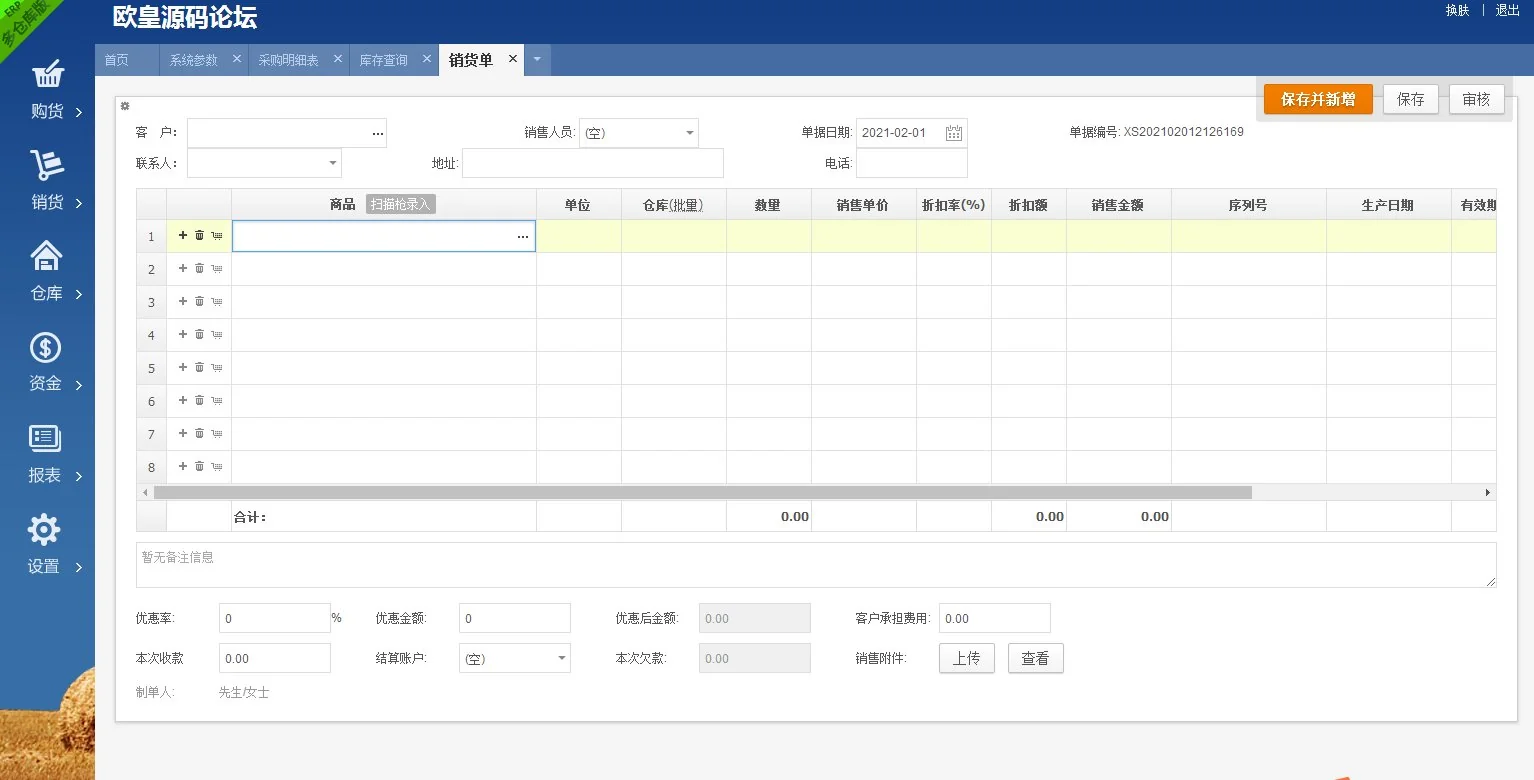
Task: Expand the 结算账户 dropdown
Action: (x=561, y=658)
